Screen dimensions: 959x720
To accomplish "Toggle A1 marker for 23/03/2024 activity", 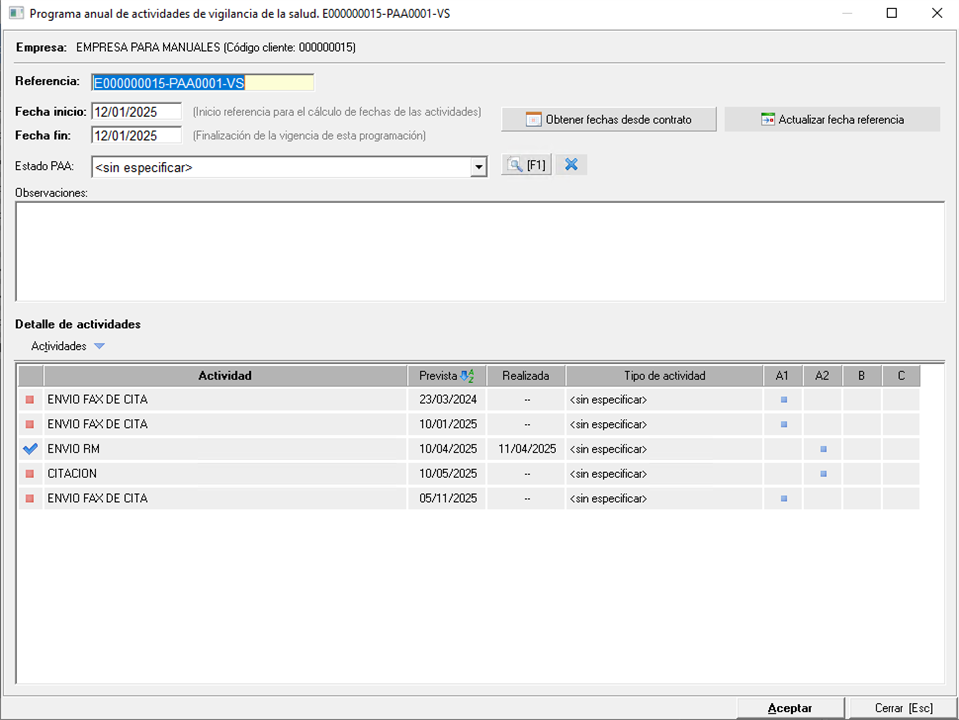I will point(783,400).
